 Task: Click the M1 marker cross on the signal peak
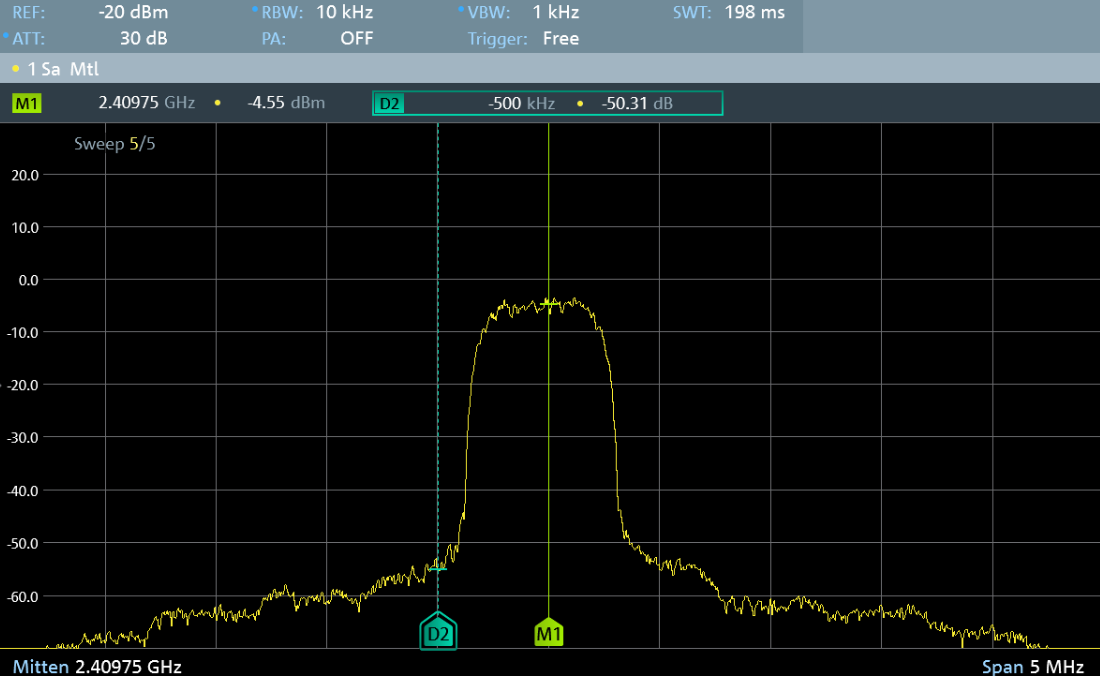pyautogui.click(x=548, y=302)
